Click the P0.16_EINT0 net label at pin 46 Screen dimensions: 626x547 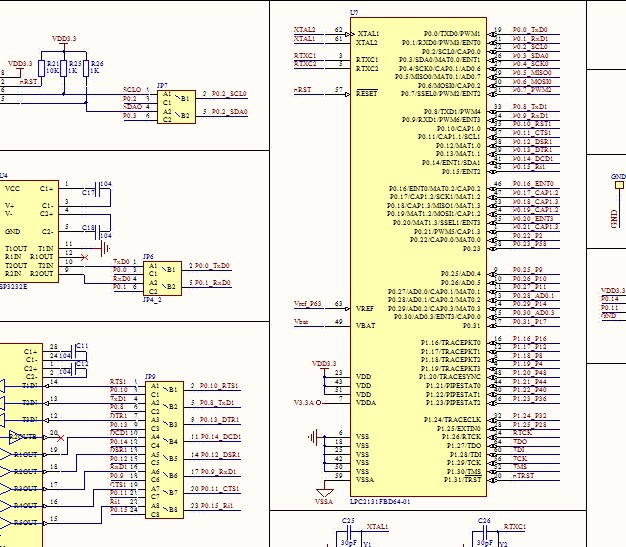point(533,184)
